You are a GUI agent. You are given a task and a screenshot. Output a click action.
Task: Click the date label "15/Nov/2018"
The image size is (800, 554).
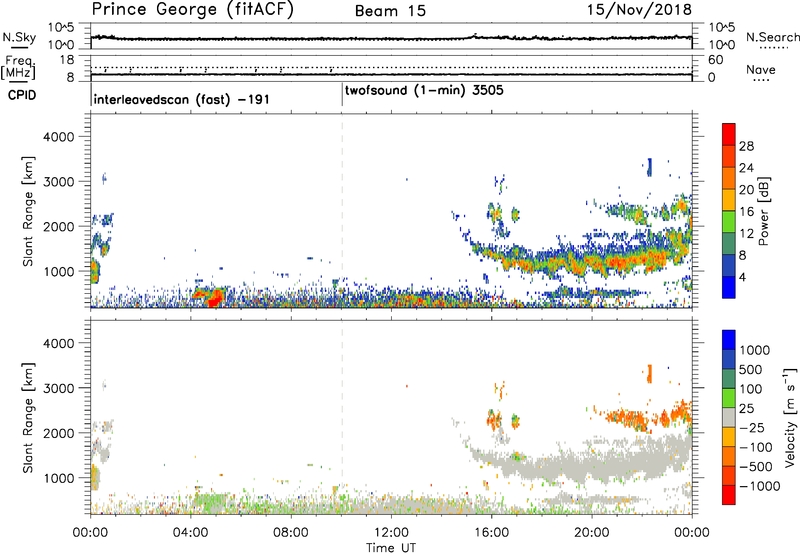click(639, 9)
